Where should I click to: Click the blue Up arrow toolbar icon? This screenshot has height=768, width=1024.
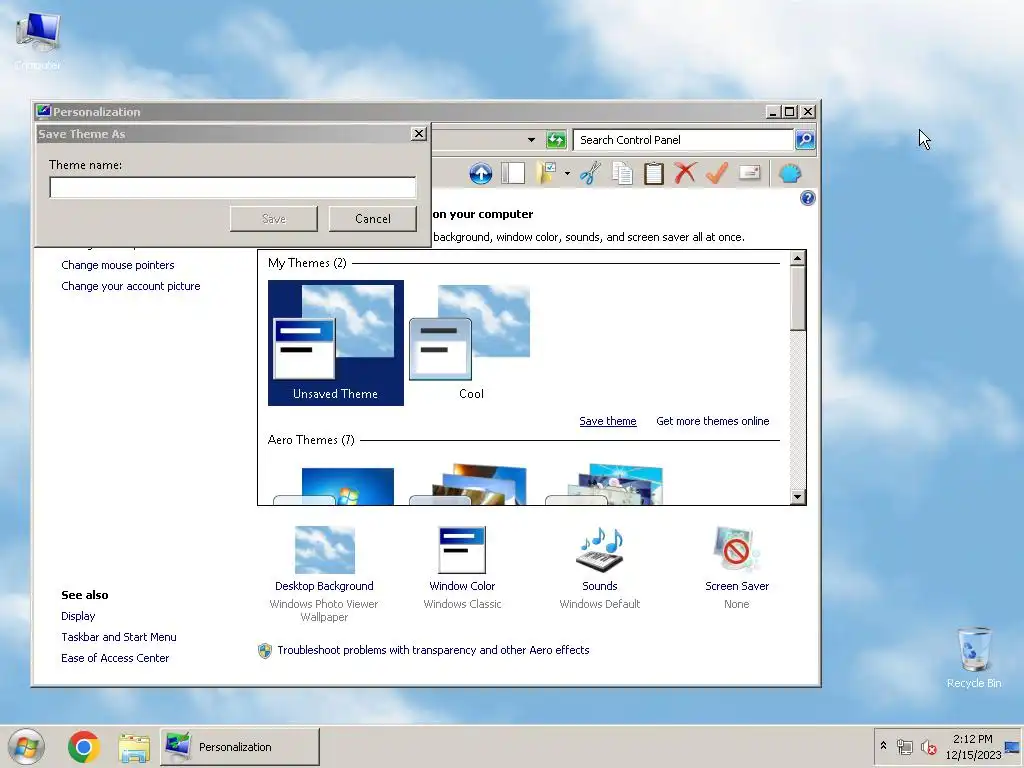(x=481, y=174)
